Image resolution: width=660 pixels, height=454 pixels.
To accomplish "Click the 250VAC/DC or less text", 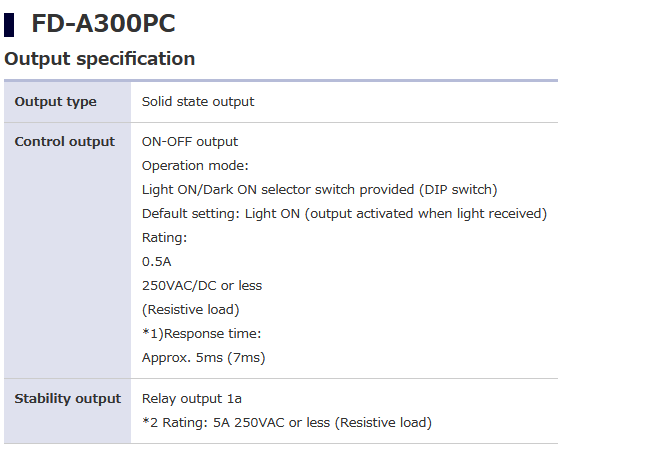I will pyautogui.click(x=202, y=286).
